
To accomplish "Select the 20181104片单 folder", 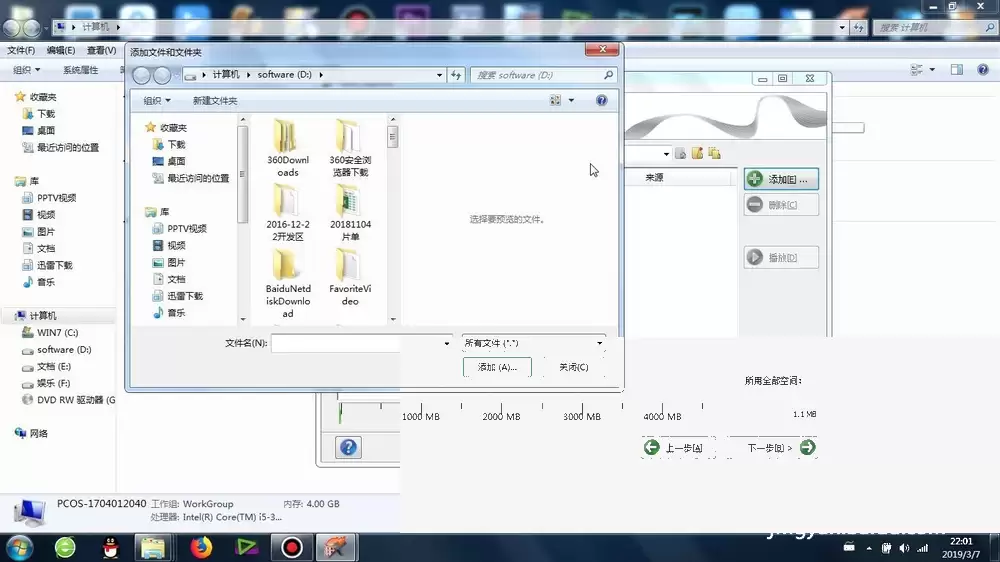I will (350, 213).
